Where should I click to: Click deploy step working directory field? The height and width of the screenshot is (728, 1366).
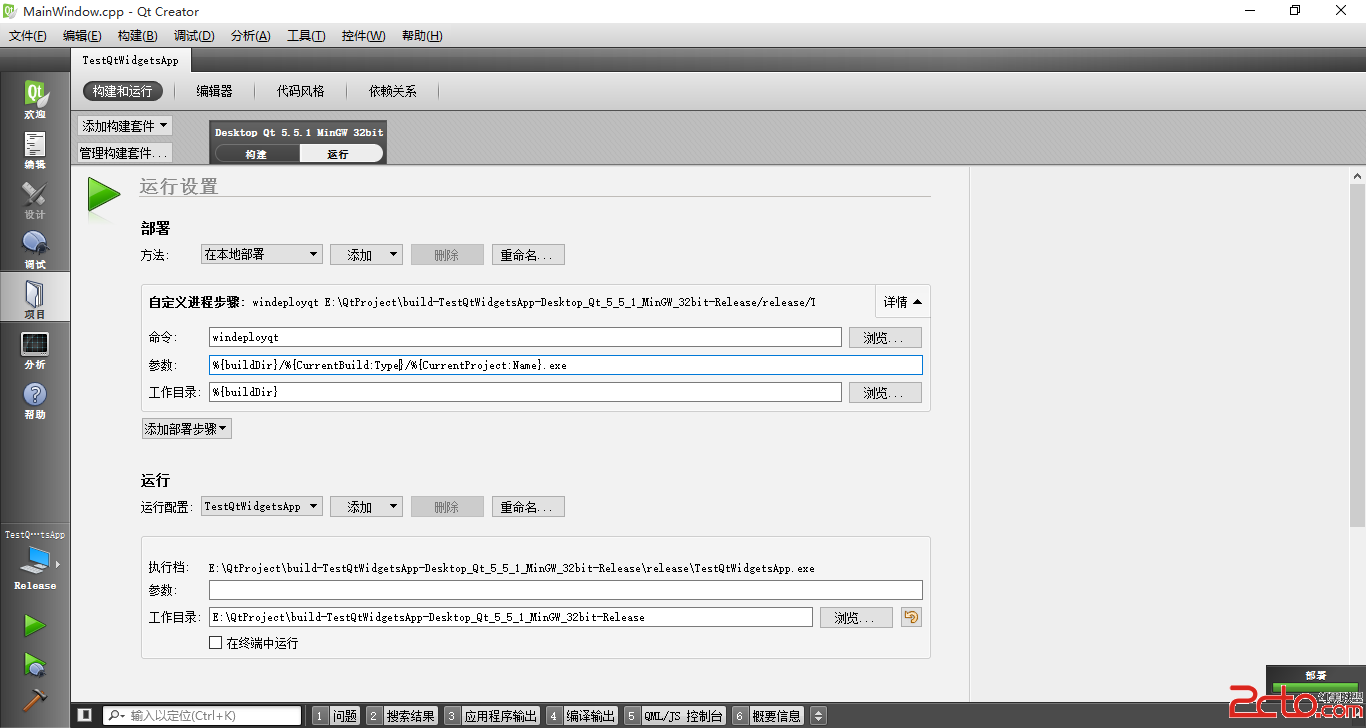coord(525,393)
